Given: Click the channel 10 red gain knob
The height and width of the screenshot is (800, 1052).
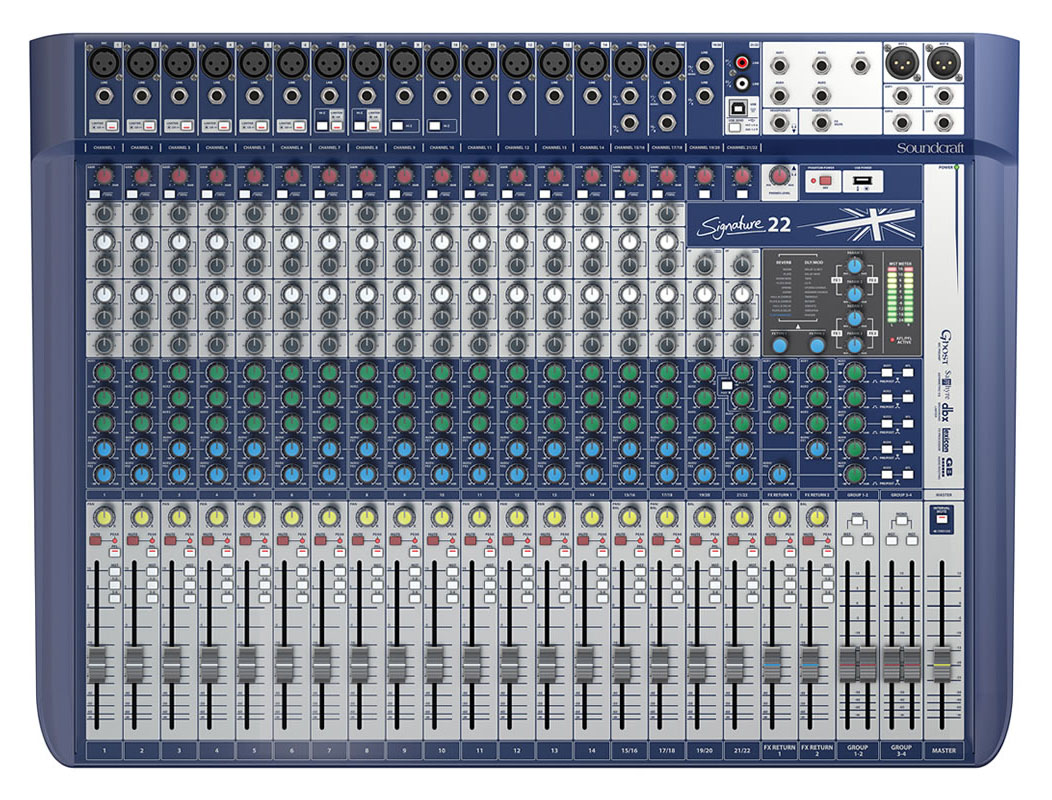Looking at the screenshot, I should 441,176.
